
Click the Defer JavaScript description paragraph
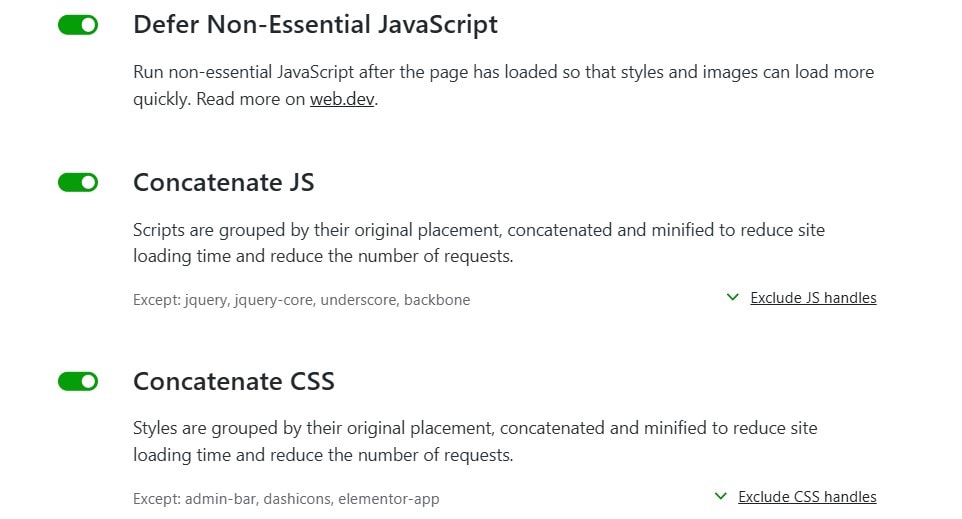[x=503, y=85]
